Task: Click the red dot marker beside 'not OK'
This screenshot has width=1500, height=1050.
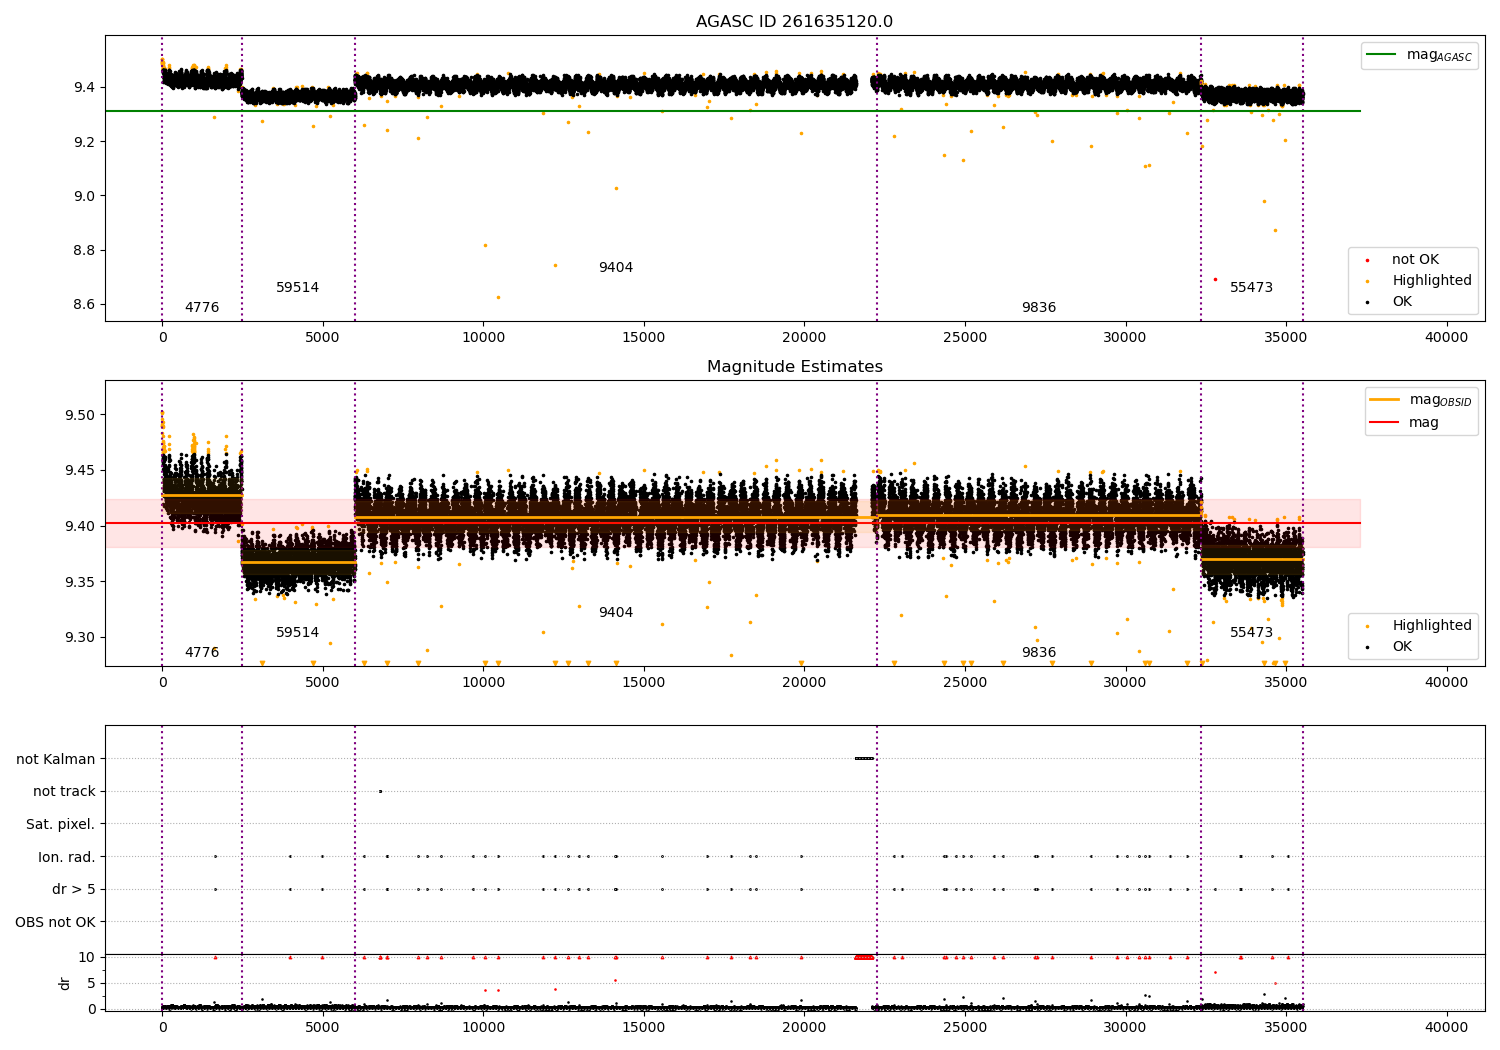Action: [x=1367, y=261]
